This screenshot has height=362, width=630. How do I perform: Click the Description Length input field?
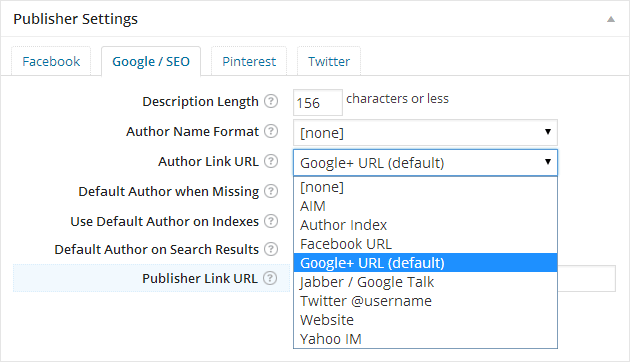318,102
